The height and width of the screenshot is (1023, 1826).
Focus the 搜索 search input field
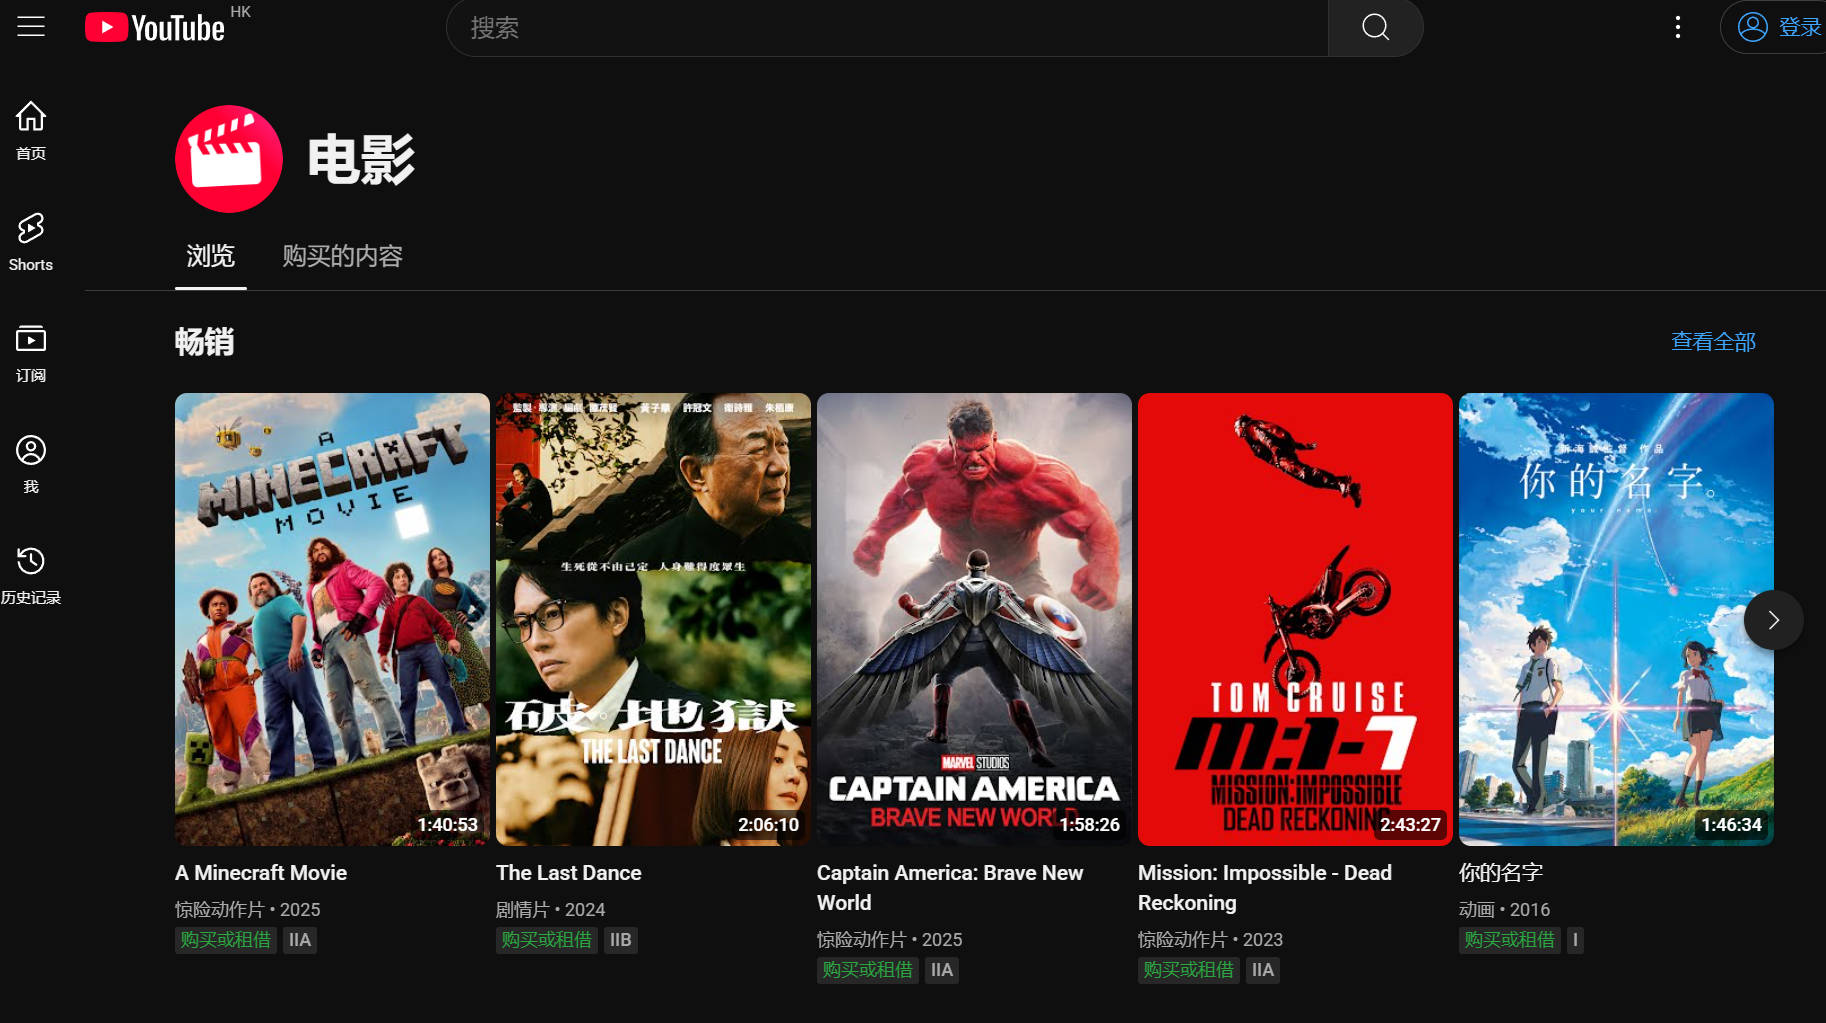click(x=886, y=28)
